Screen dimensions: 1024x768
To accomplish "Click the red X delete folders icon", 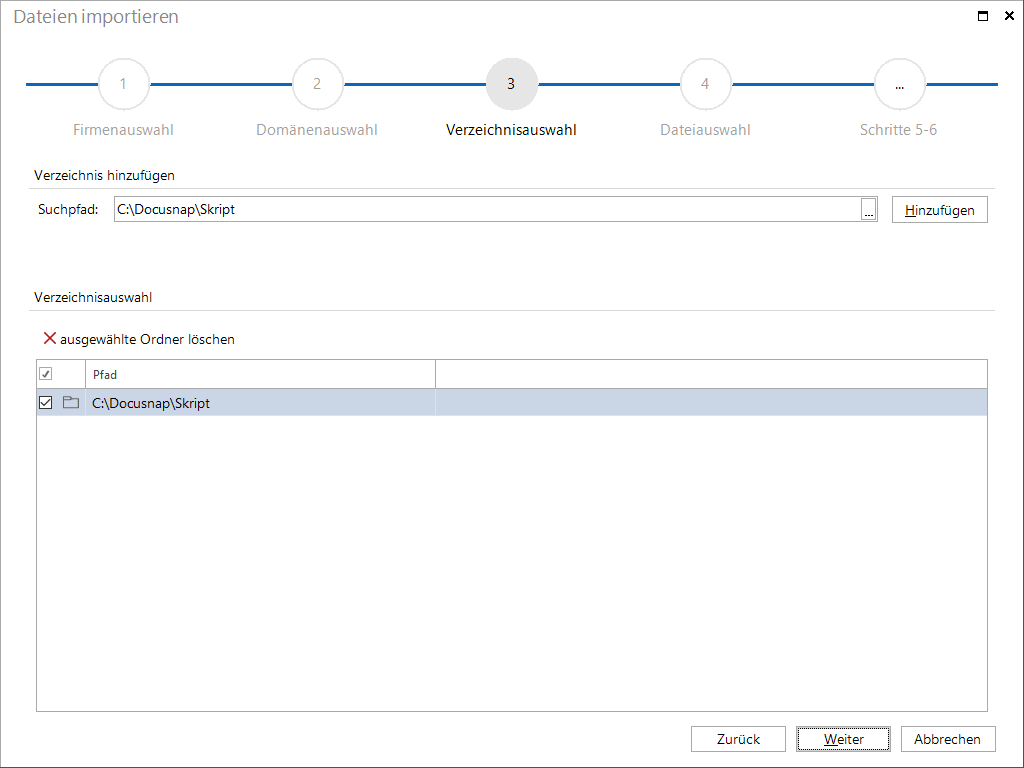I will pos(50,338).
